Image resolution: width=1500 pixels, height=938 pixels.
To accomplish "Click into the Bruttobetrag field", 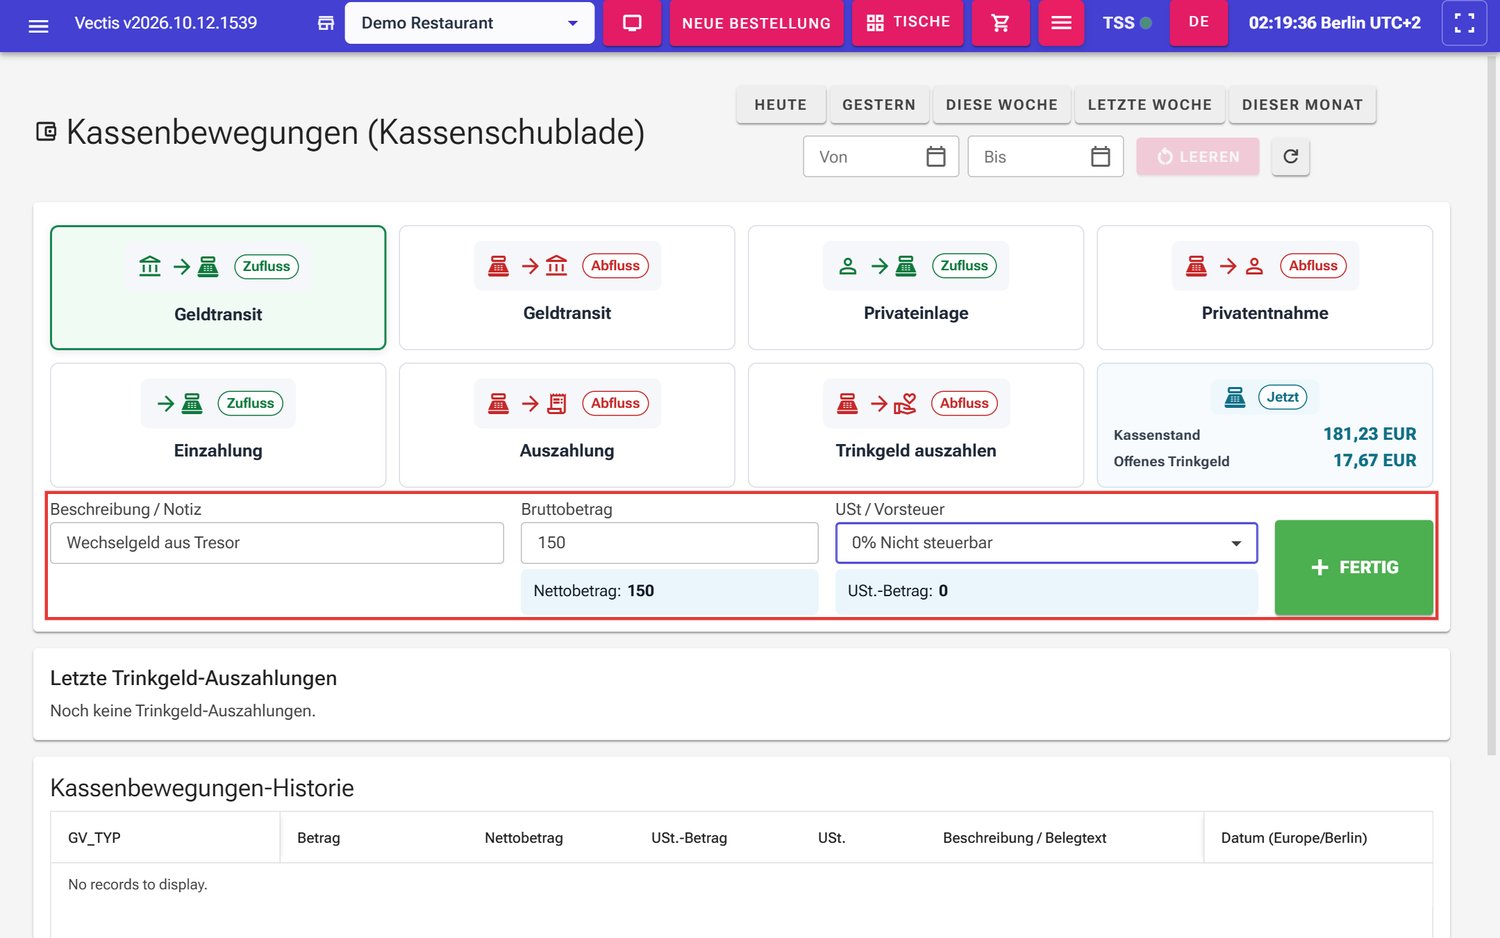I will [670, 543].
